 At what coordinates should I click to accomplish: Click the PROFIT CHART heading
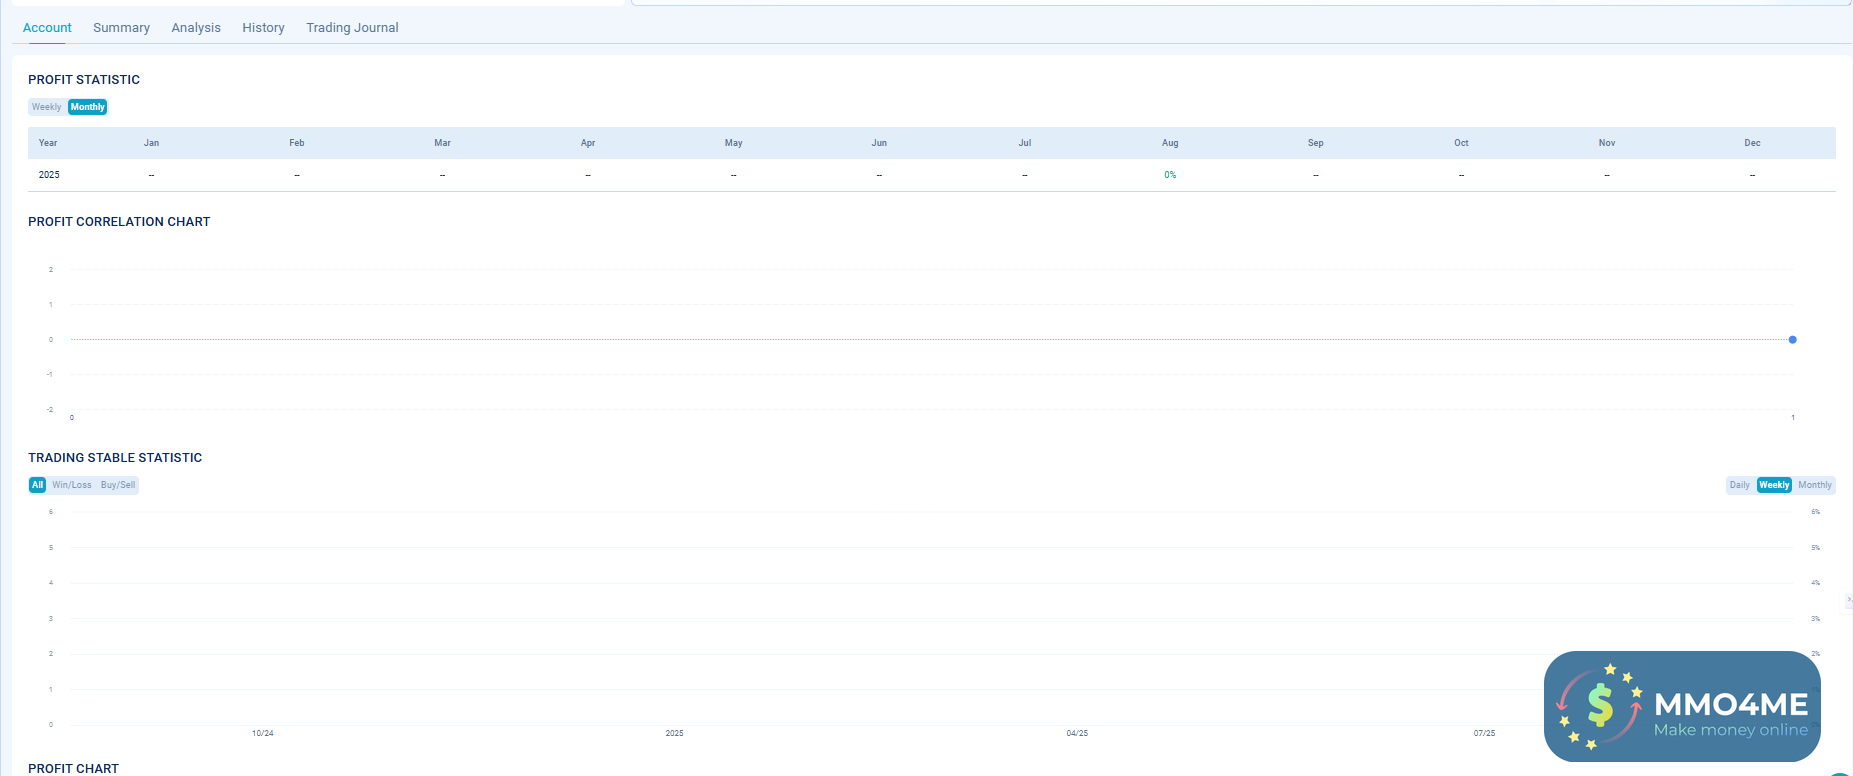click(x=73, y=768)
